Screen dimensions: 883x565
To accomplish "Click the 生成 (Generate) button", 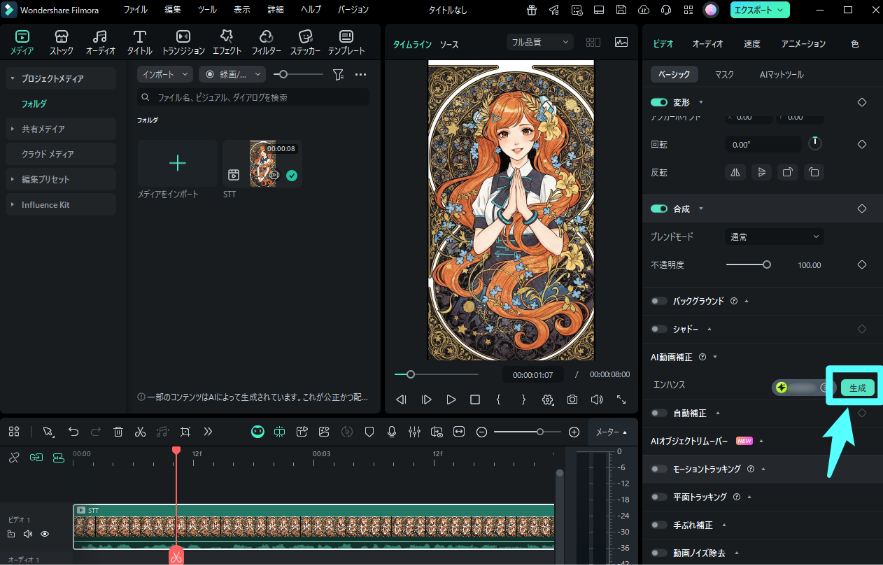I will click(x=857, y=387).
